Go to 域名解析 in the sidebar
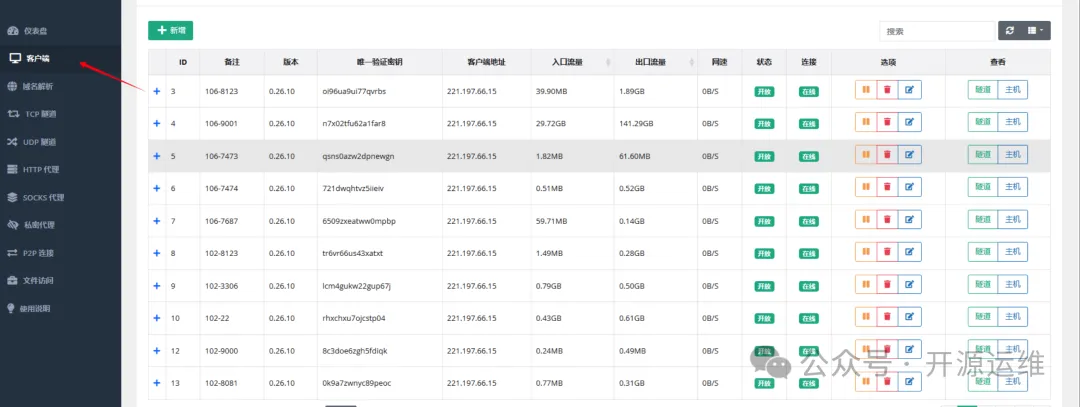The width and height of the screenshot is (1080, 407). 39,86
